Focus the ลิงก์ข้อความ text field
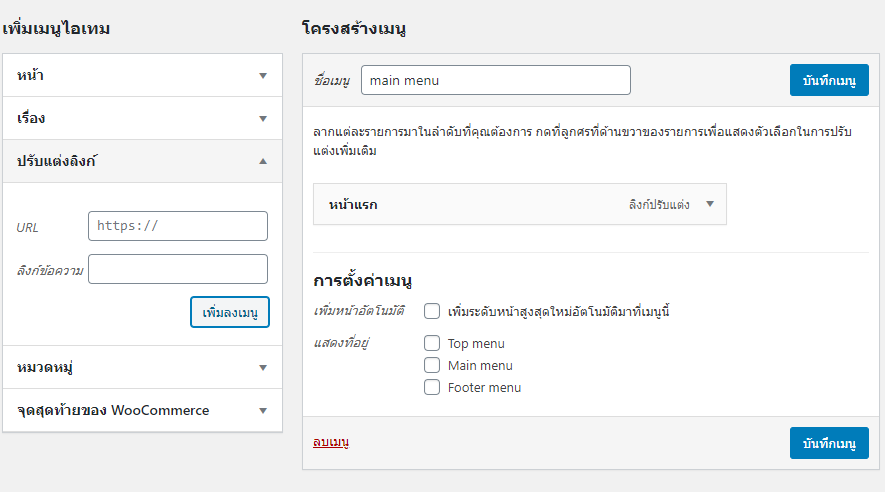 click(x=178, y=269)
